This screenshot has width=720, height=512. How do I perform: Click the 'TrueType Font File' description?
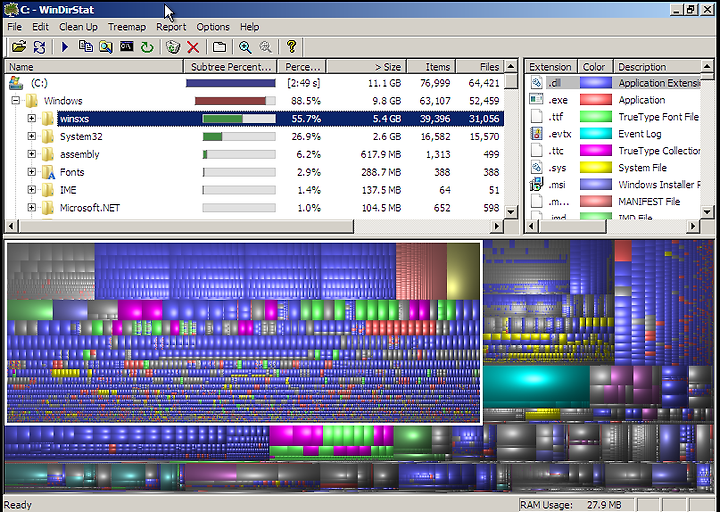(658, 117)
